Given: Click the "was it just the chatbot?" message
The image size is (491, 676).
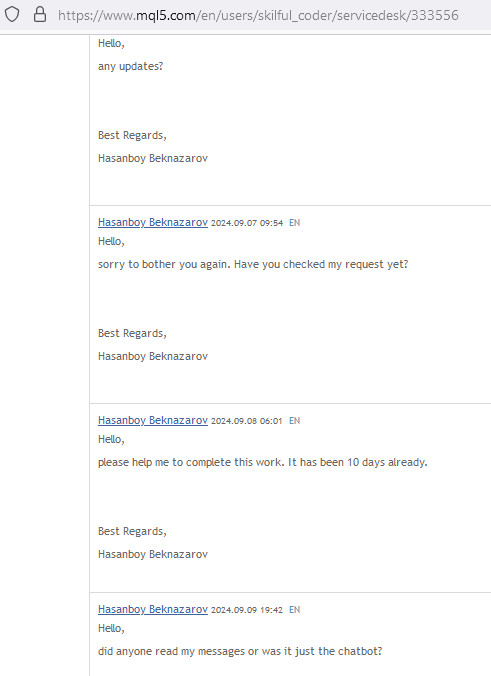Looking at the screenshot, I should coord(240,651).
